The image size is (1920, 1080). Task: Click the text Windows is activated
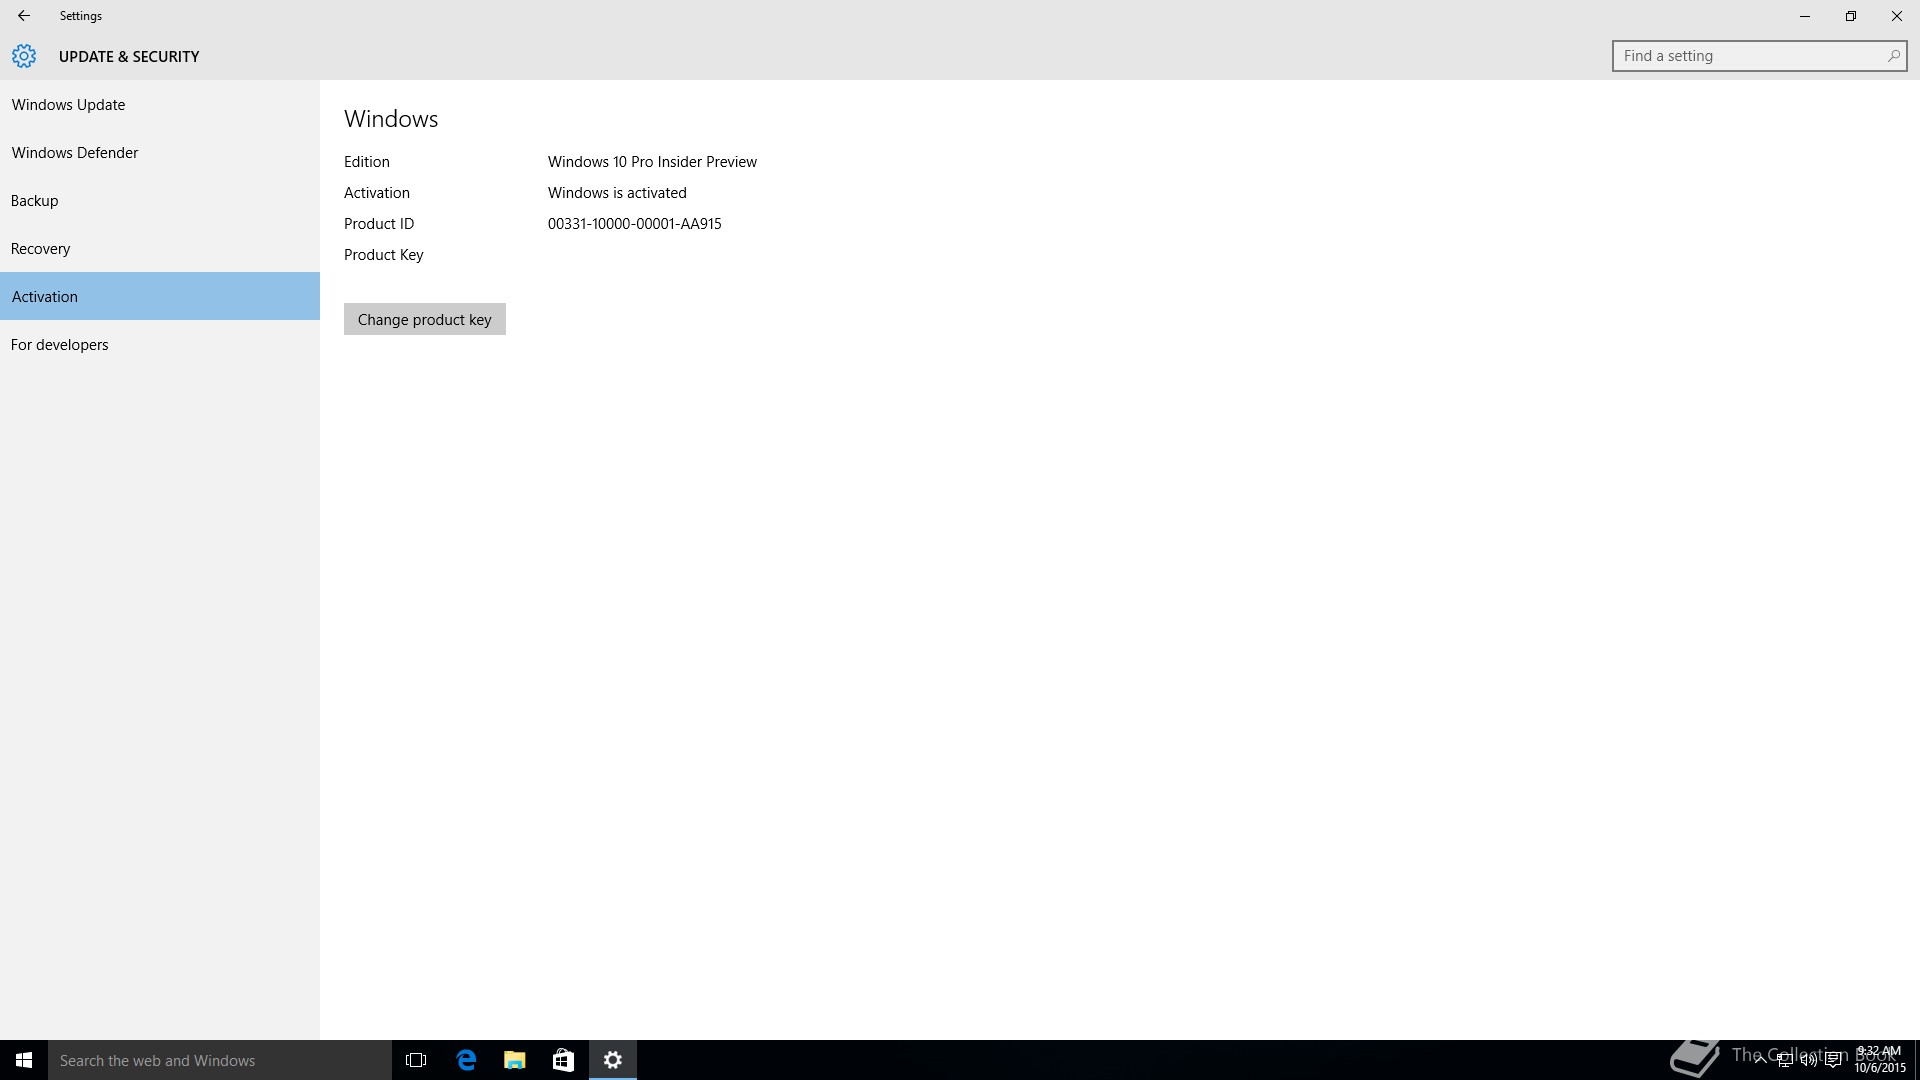pyautogui.click(x=617, y=193)
